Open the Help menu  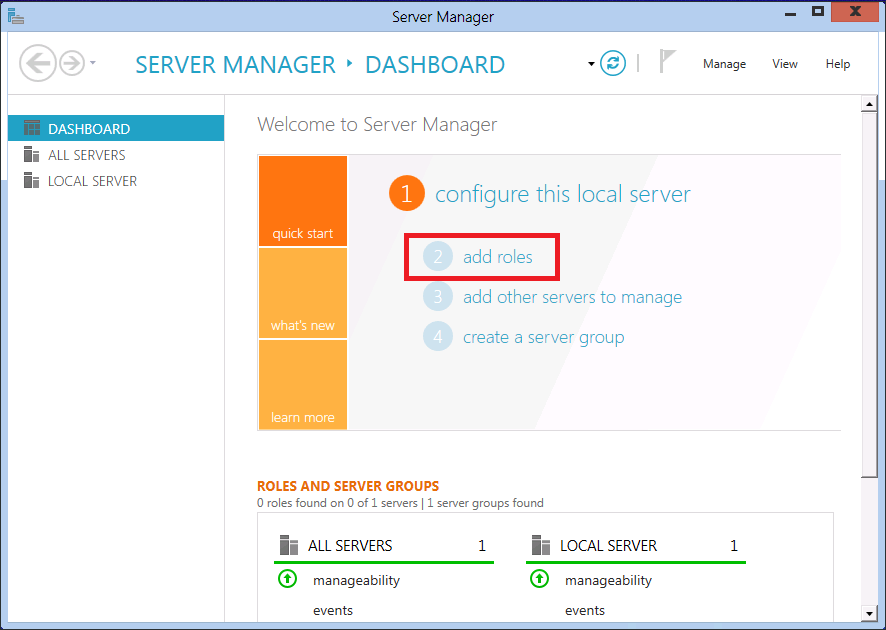pyautogui.click(x=838, y=64)
